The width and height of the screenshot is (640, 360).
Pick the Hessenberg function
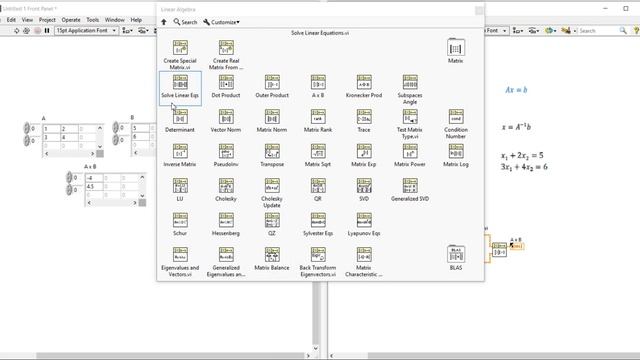[226, 220]
